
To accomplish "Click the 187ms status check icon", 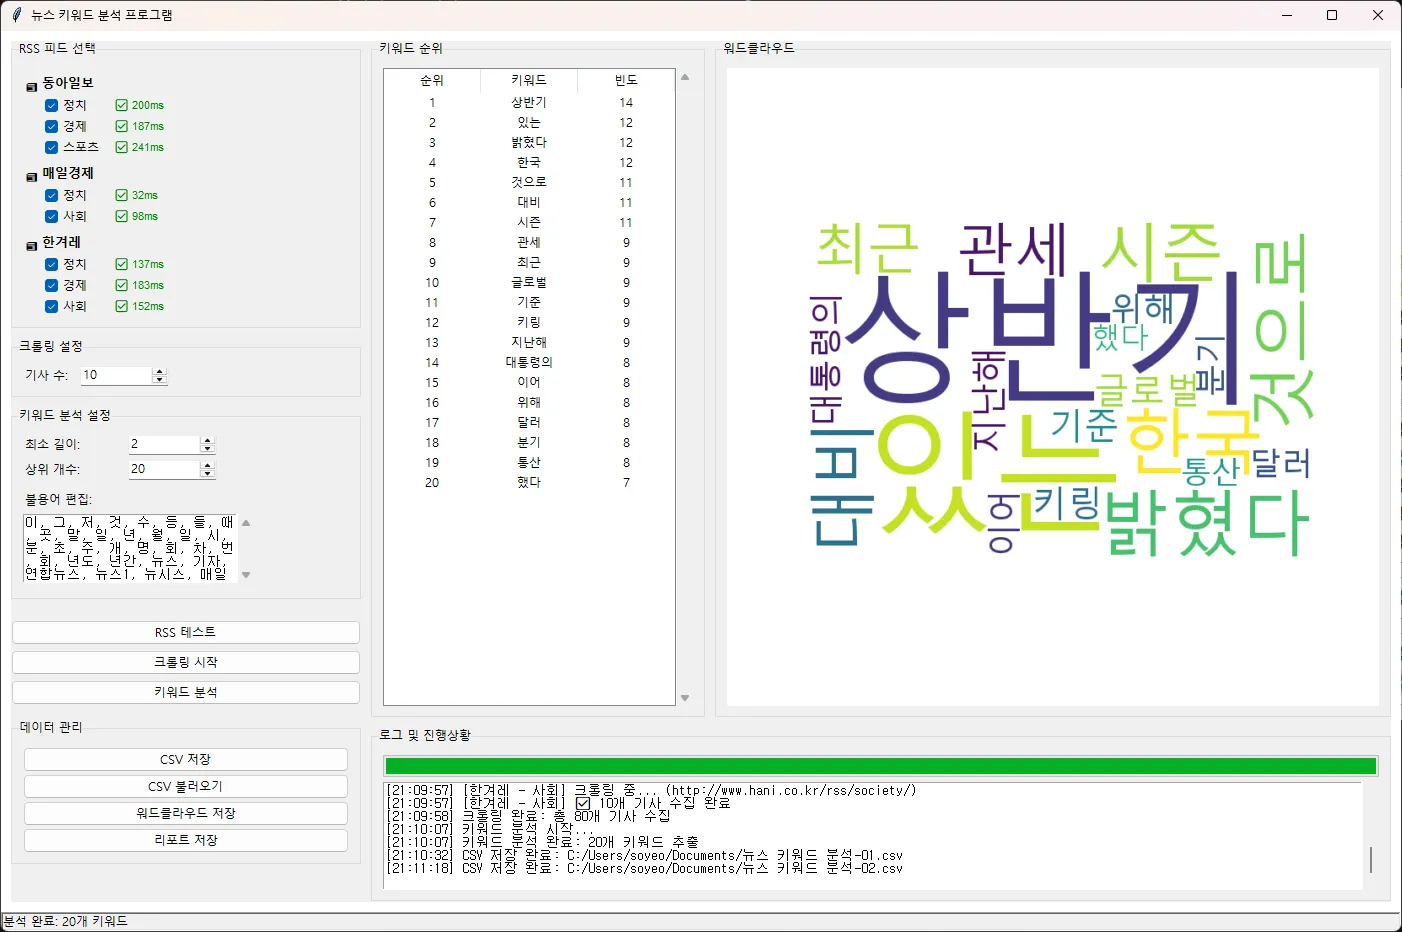I will click(x=121, y=126).
